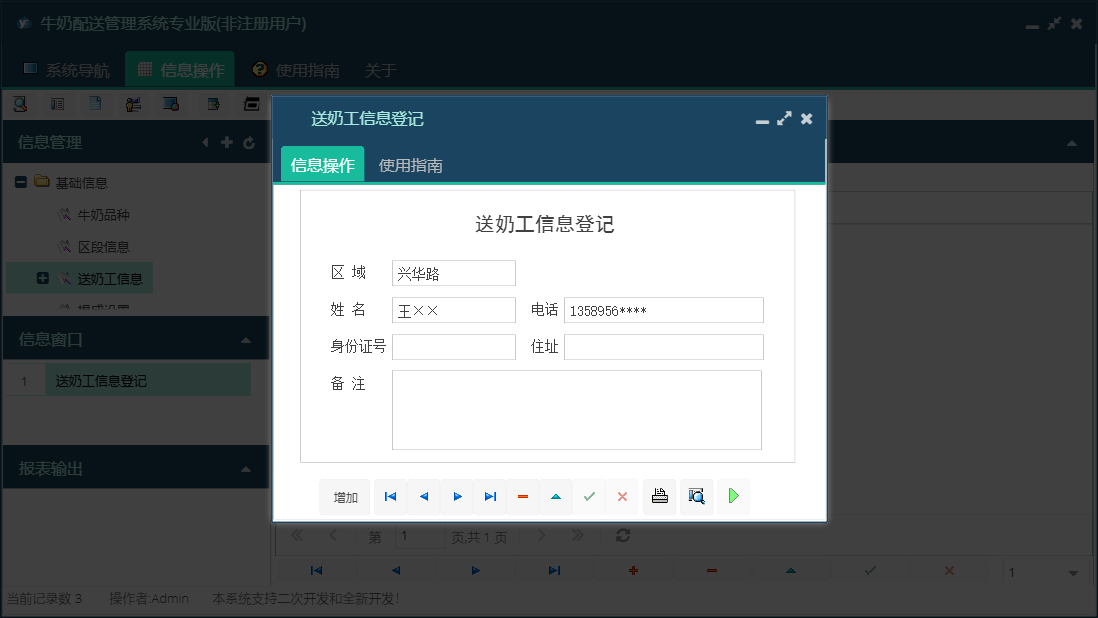The height and width of the screenshot is (618, 1098).
Task: Click the print icon in the dialog
Action: coord(659,496)
